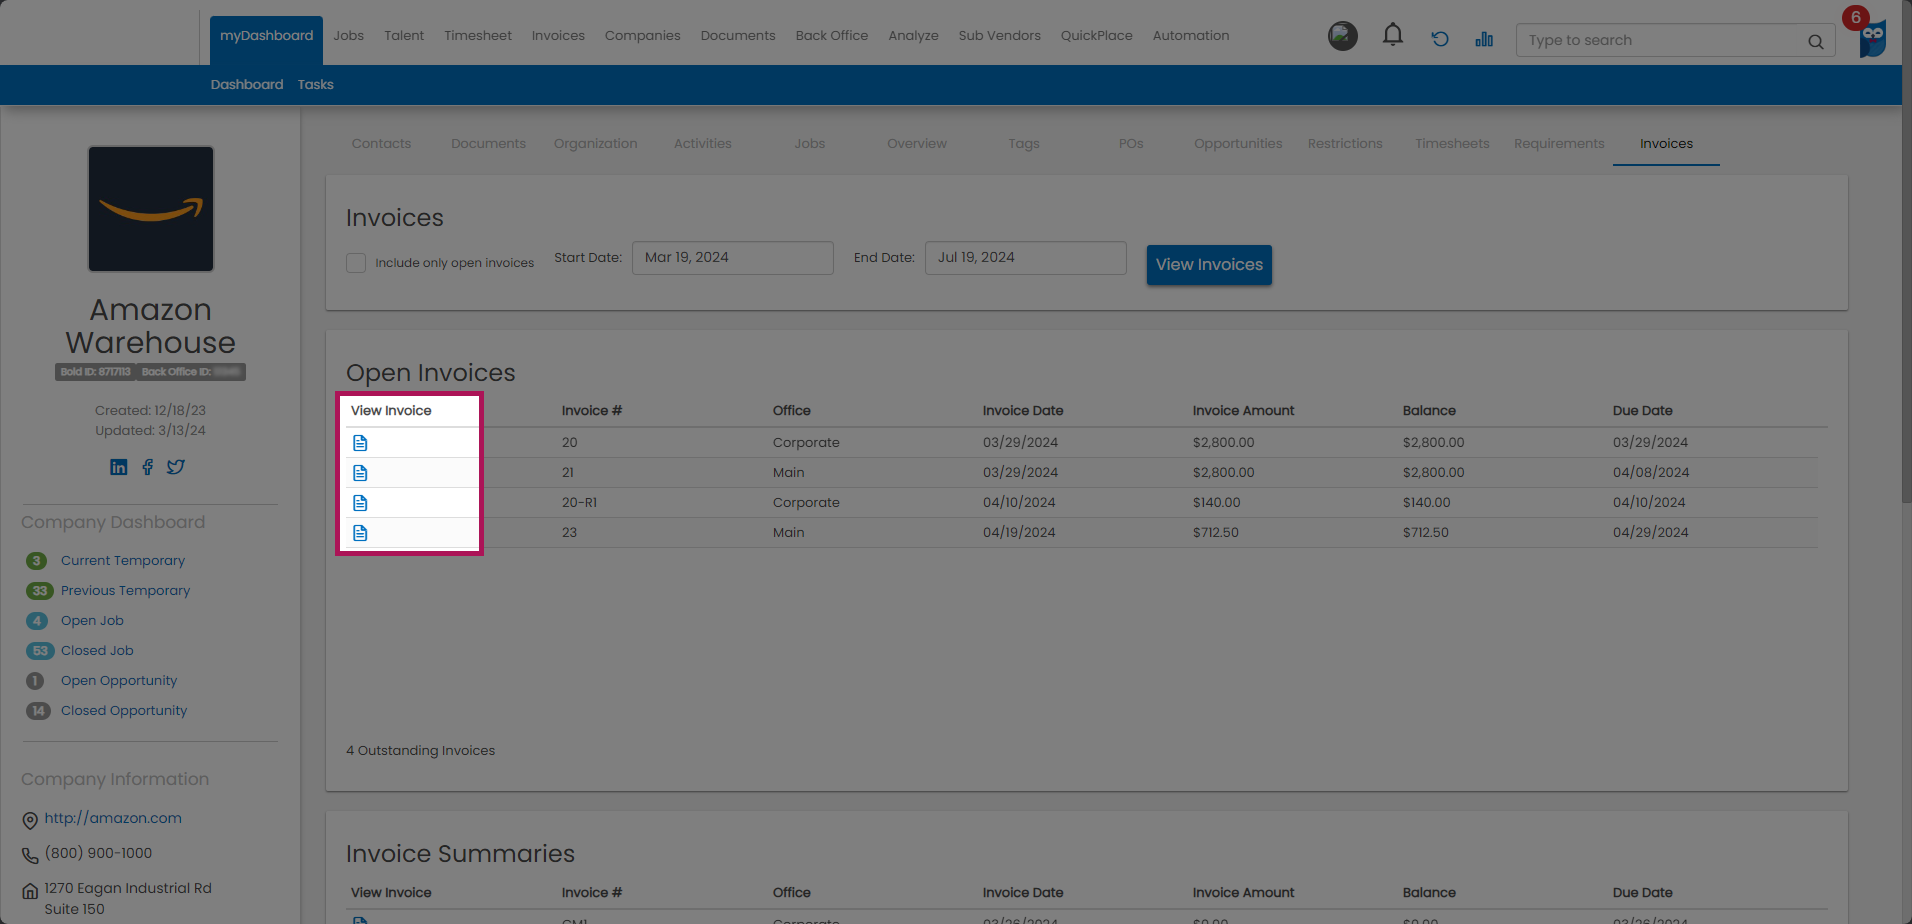Viewport: 1912px width, 924px height.
Task: Visit the http://amazon.com website link
Action: pos(113,818)
